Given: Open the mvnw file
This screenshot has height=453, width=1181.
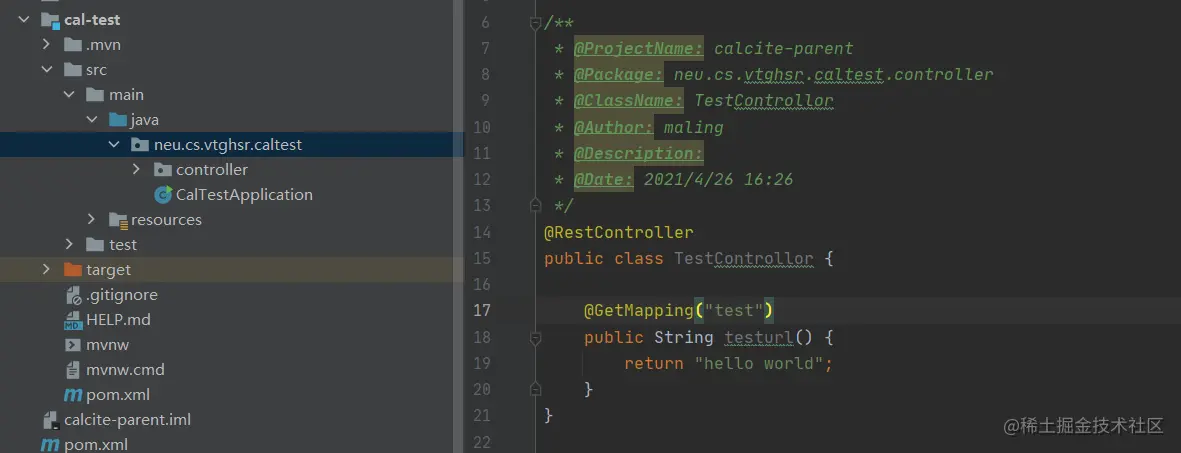Looking at the screenshot, I should pos(108,345).
